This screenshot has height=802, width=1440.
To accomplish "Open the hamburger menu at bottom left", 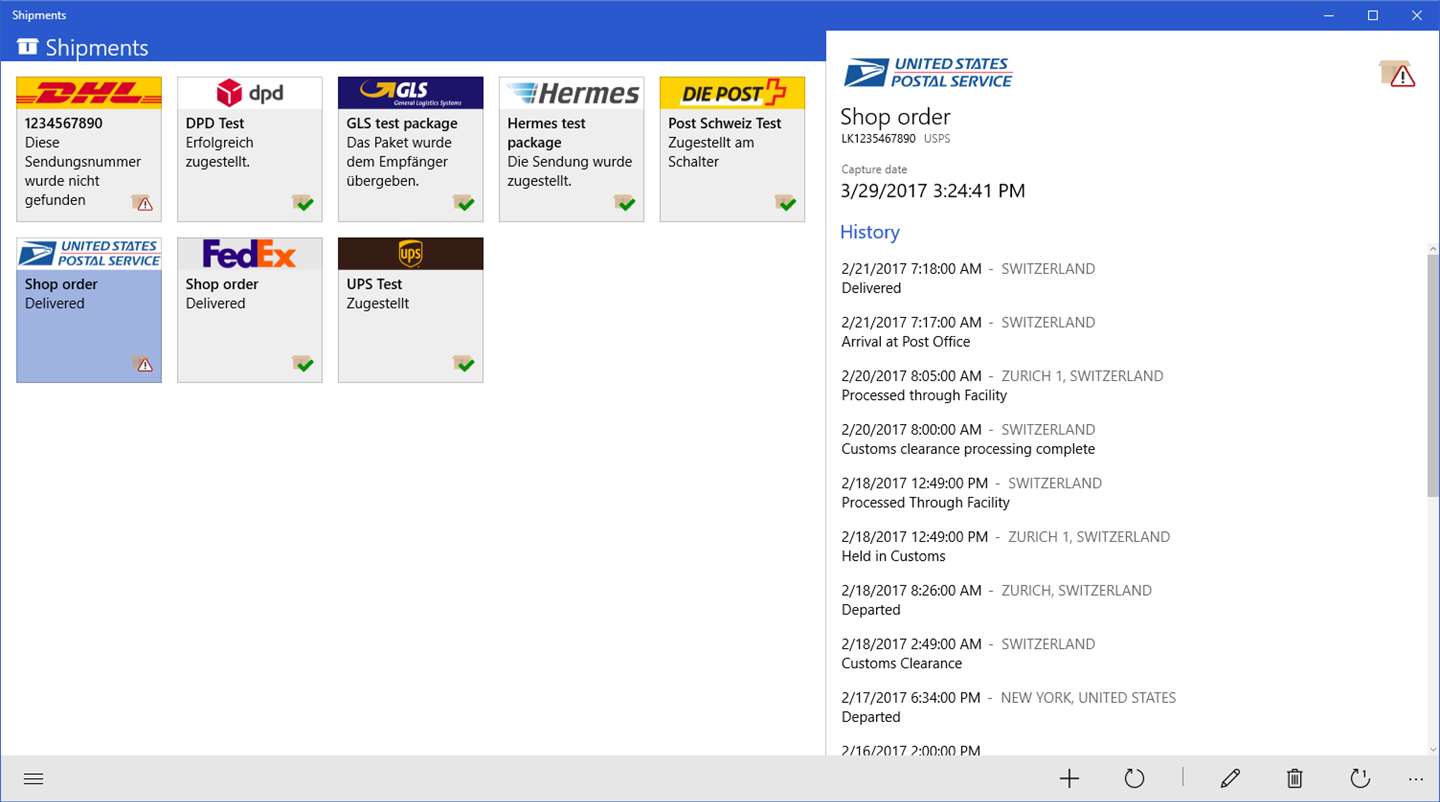I will 33,779.
